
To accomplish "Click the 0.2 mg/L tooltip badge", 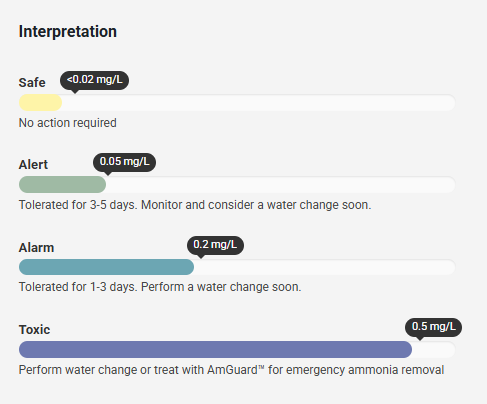I will pyautogui.click(x=215, y=245).
